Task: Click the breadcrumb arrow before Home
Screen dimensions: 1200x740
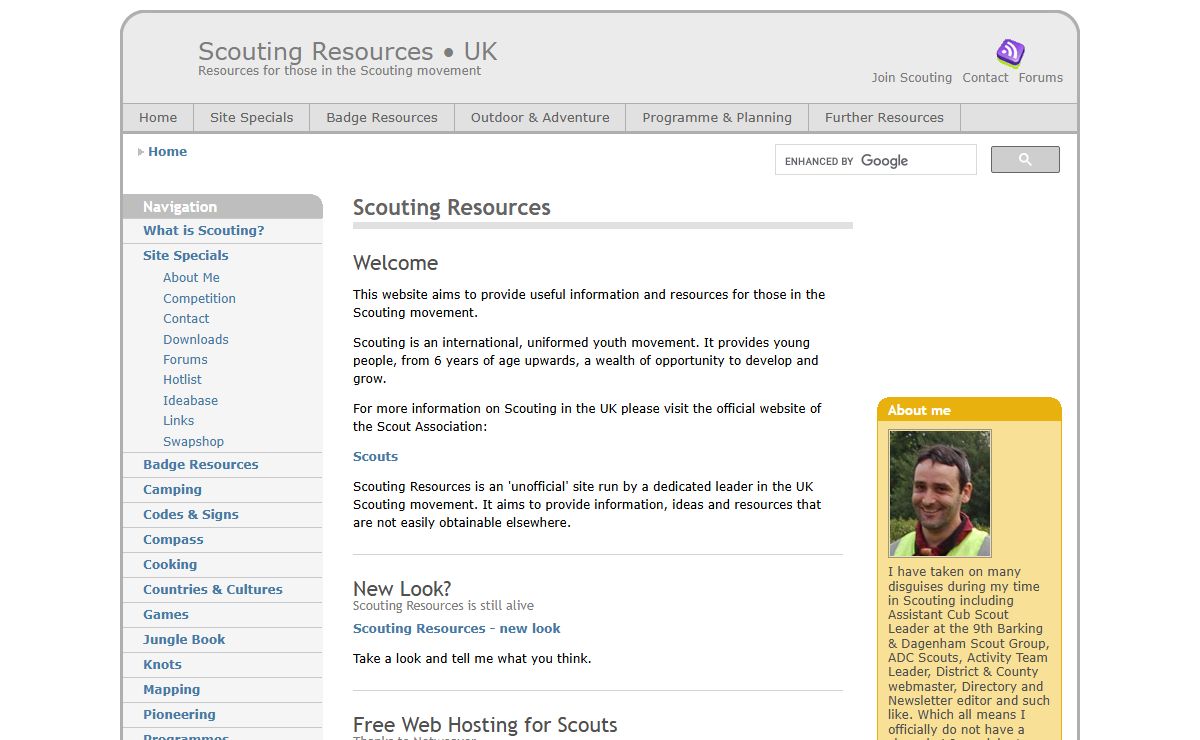Action: pyautogui.click(x=141, y=152)
